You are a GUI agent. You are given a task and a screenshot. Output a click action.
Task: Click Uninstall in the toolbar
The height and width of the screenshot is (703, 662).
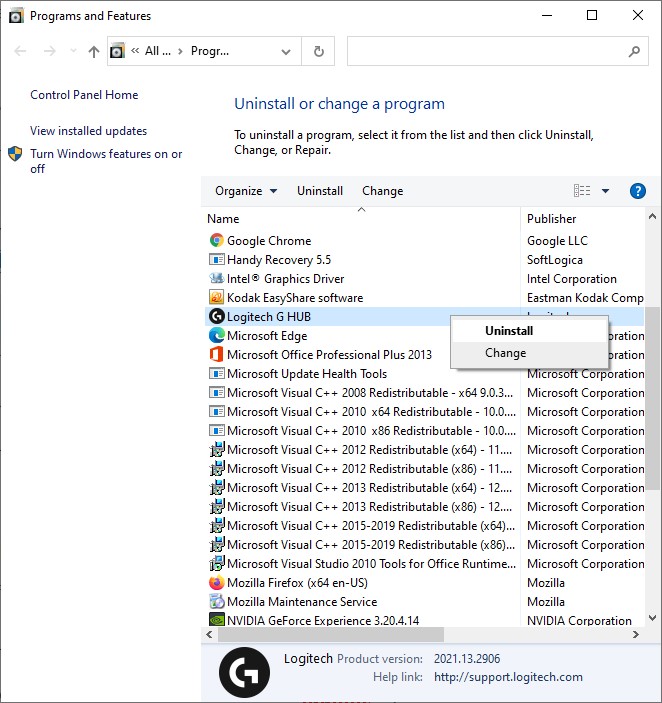(x=320, y=191)
